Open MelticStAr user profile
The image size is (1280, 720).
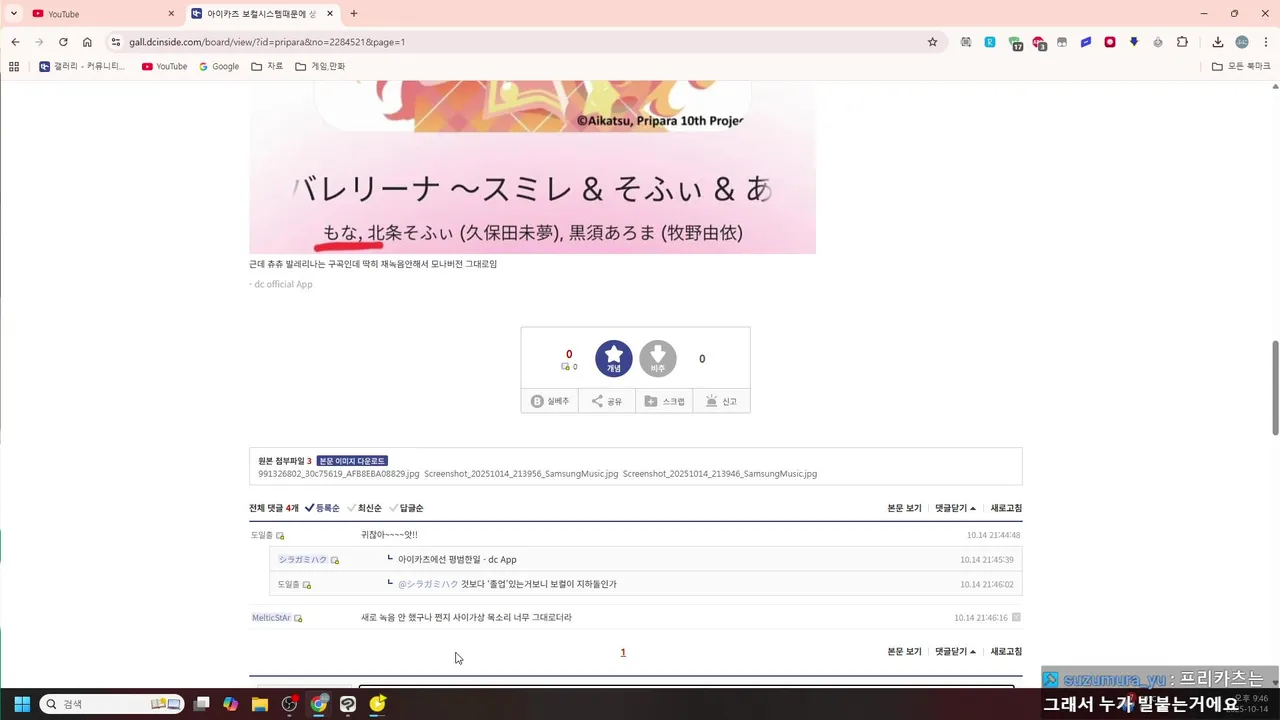271,618
